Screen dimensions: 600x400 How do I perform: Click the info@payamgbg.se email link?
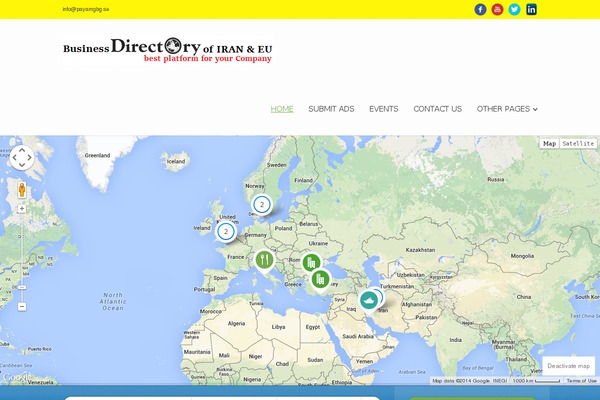86,9
